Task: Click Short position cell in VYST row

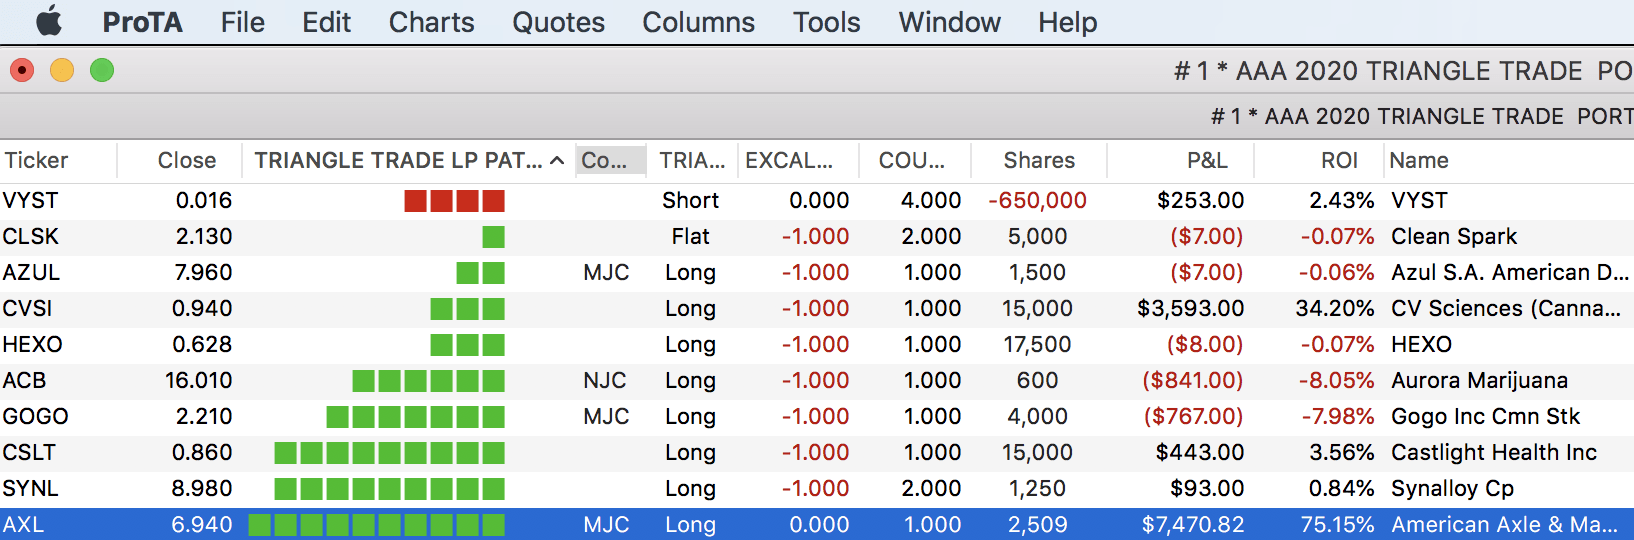Action: 690,200
